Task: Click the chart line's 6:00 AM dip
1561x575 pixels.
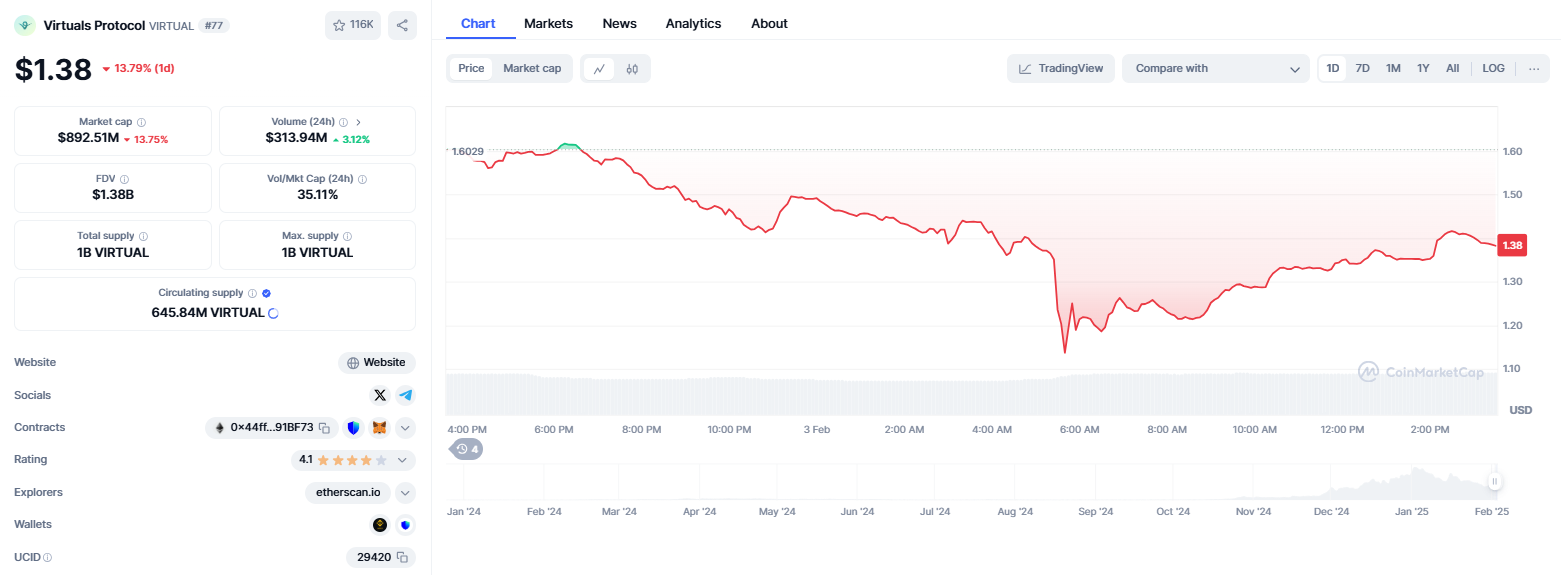Action: coord(1065,352)
